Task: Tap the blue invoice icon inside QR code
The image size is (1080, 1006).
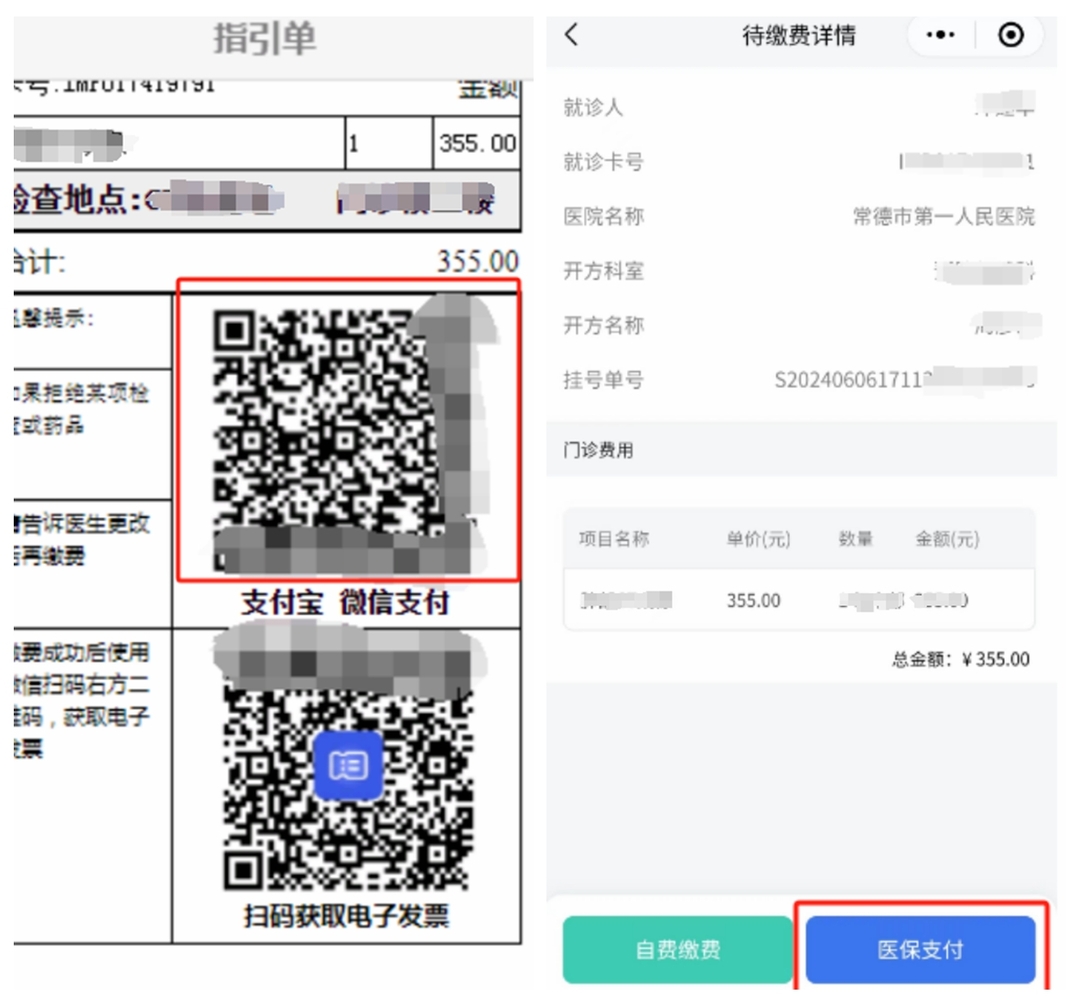Action: 348,765
